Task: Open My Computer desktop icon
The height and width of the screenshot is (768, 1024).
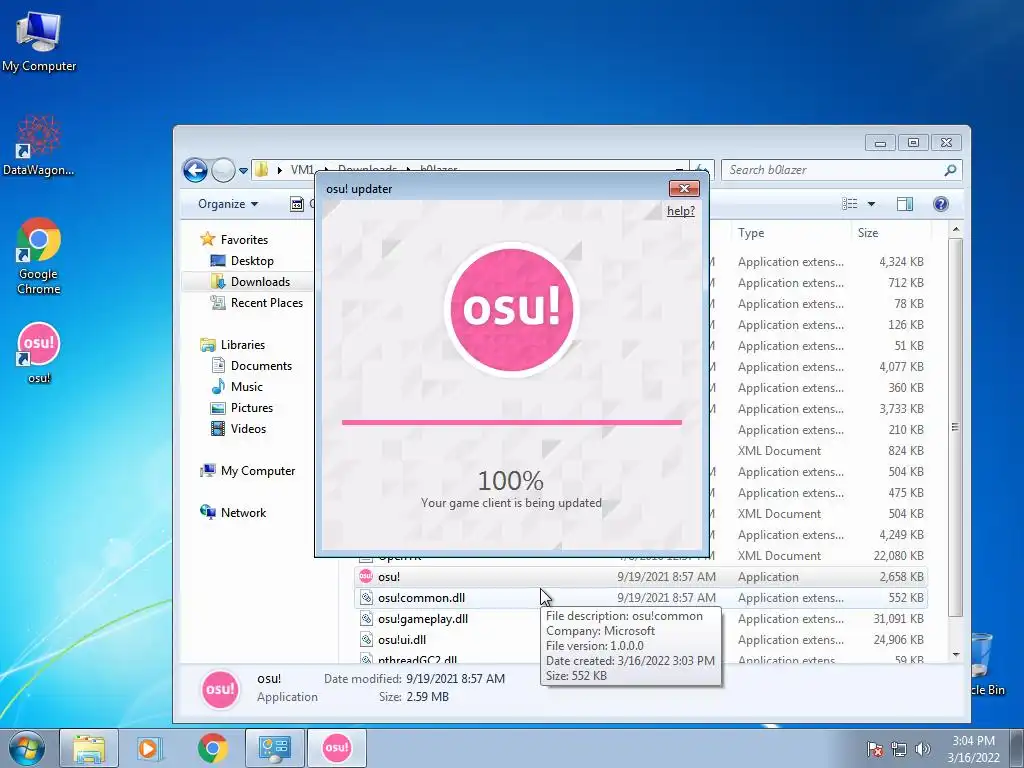Action: 39,42
